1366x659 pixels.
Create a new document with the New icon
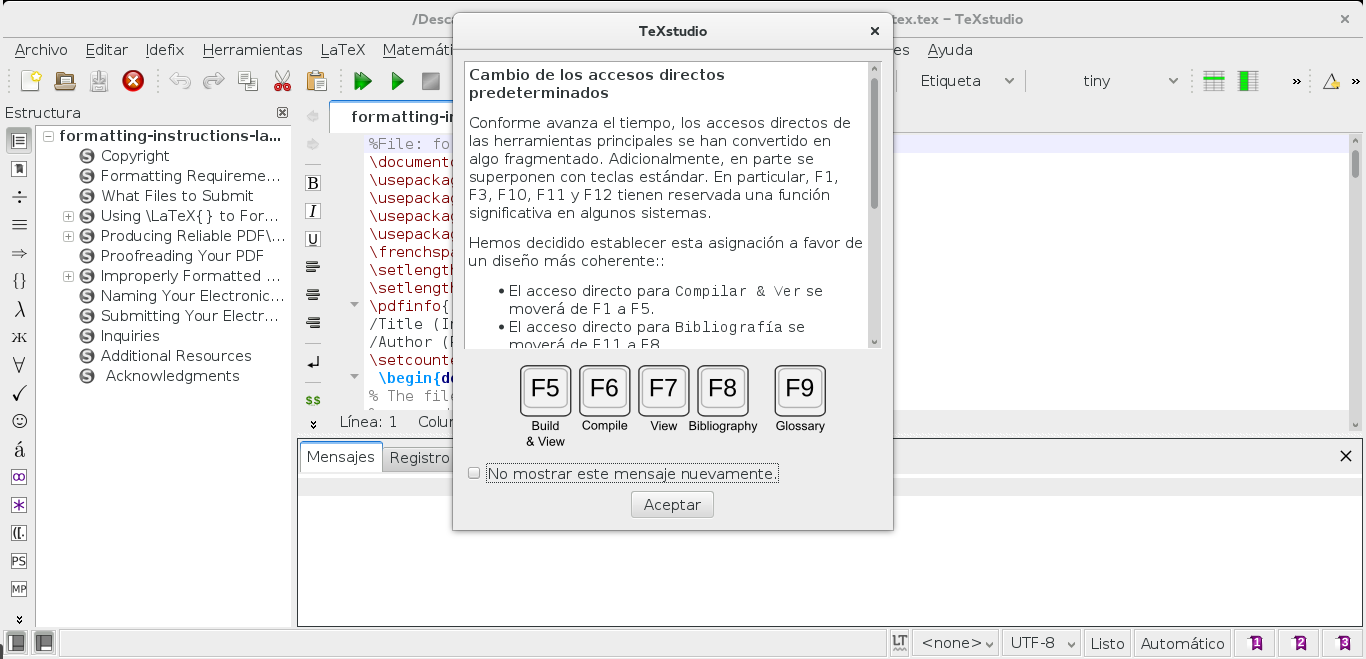(31, 81)
